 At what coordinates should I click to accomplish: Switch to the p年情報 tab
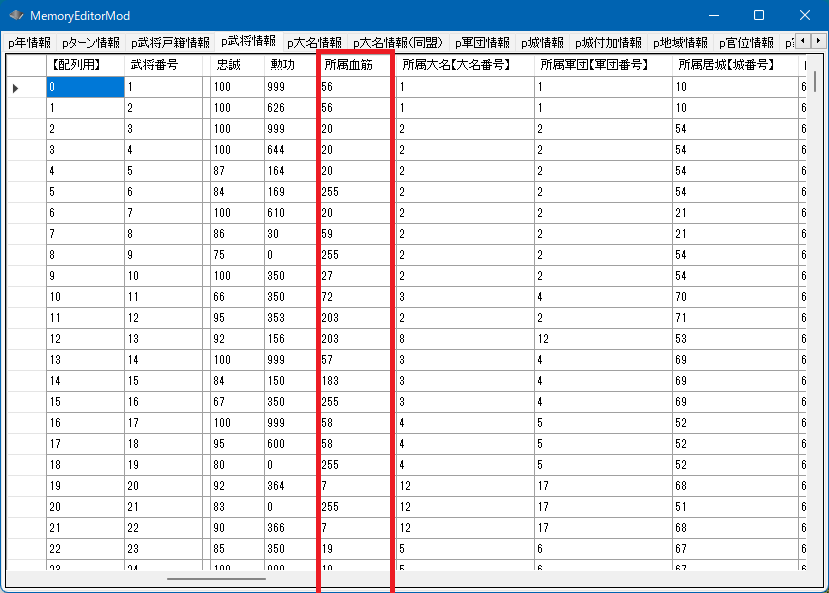click(29, 43)
